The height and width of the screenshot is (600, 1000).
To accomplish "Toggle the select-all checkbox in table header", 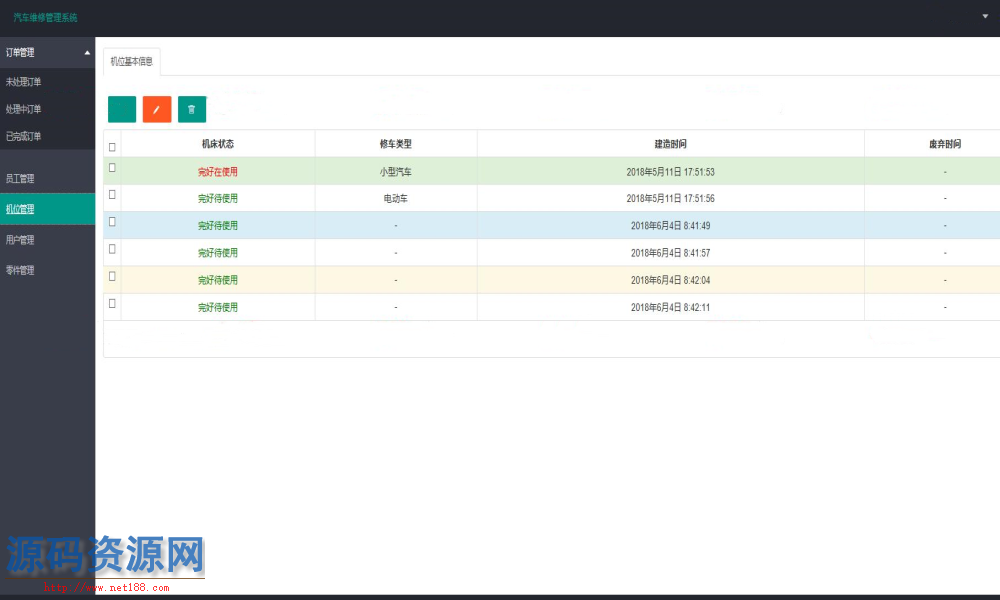I will 112,146.
